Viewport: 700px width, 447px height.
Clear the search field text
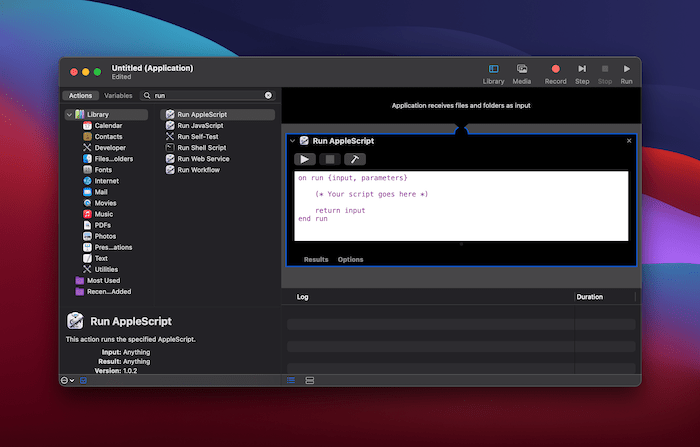268,95
